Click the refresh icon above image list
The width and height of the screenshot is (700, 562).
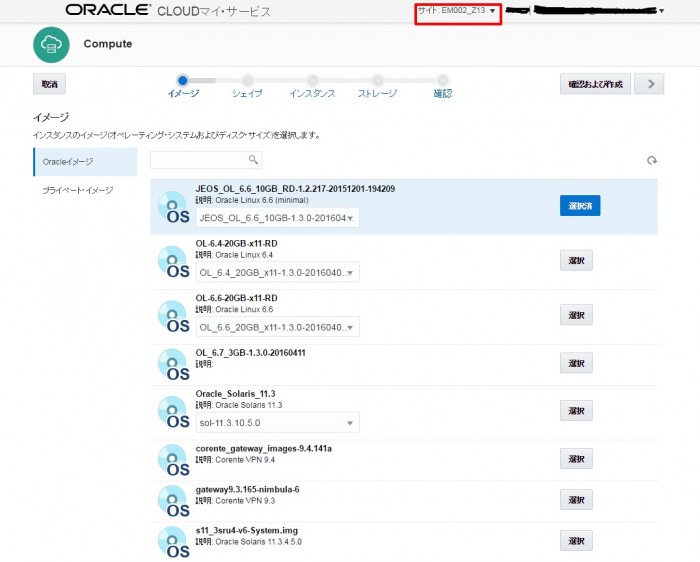652,161
